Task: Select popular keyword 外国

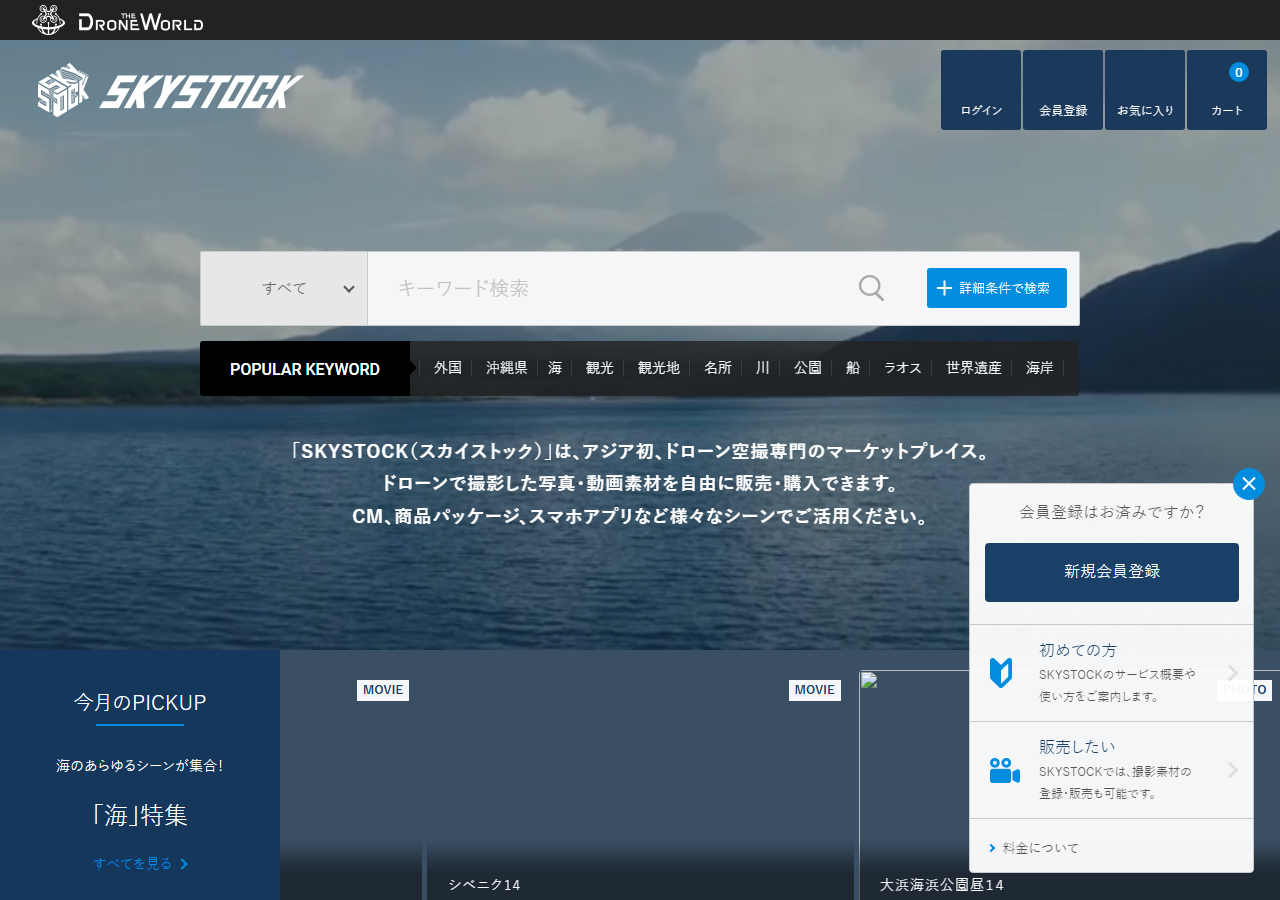Action: pyautogui.click(x=448, y=368)
